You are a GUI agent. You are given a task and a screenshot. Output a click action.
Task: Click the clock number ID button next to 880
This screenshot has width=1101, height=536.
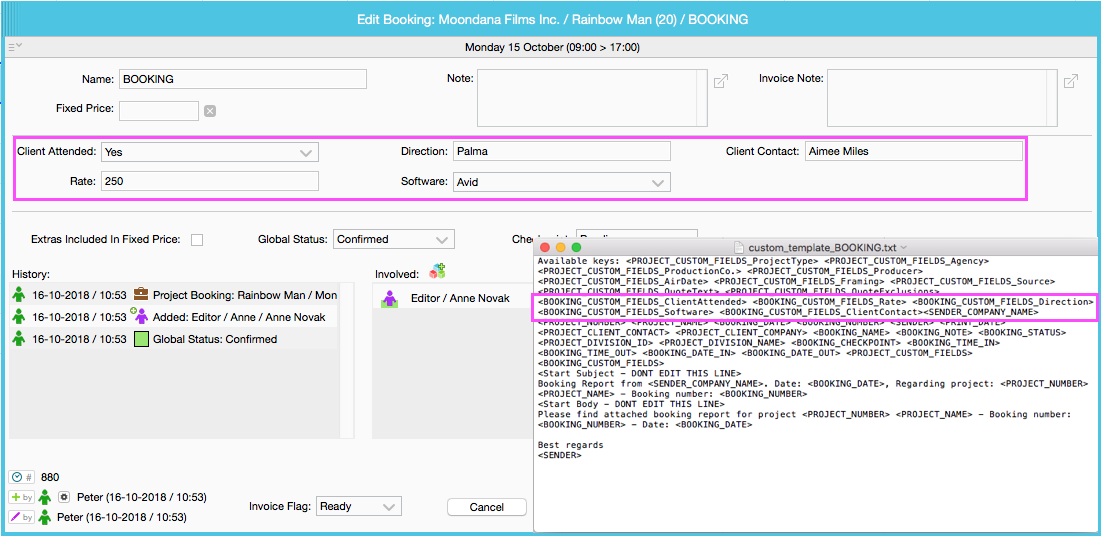(x=21, y=477)
